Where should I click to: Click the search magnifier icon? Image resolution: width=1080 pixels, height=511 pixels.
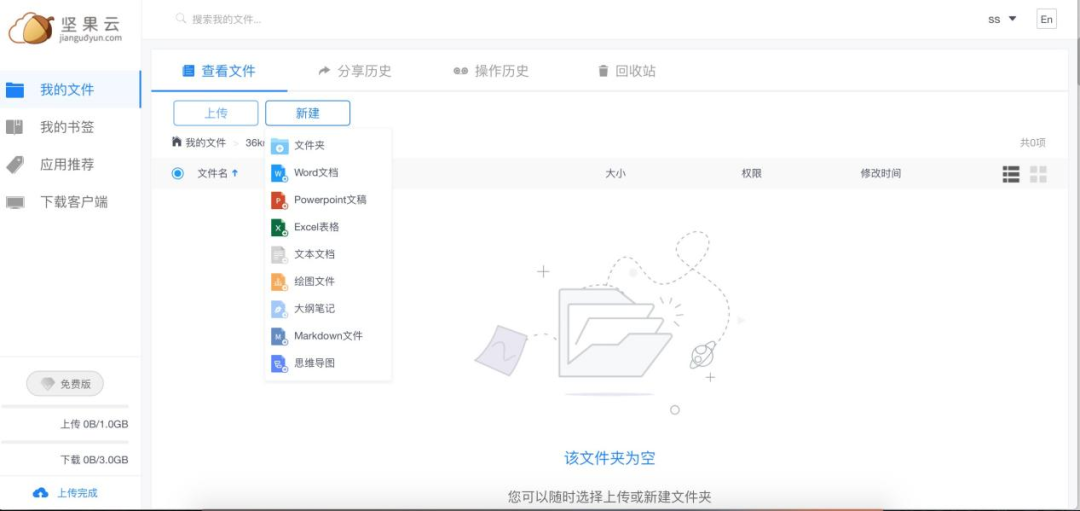[180, 19]
